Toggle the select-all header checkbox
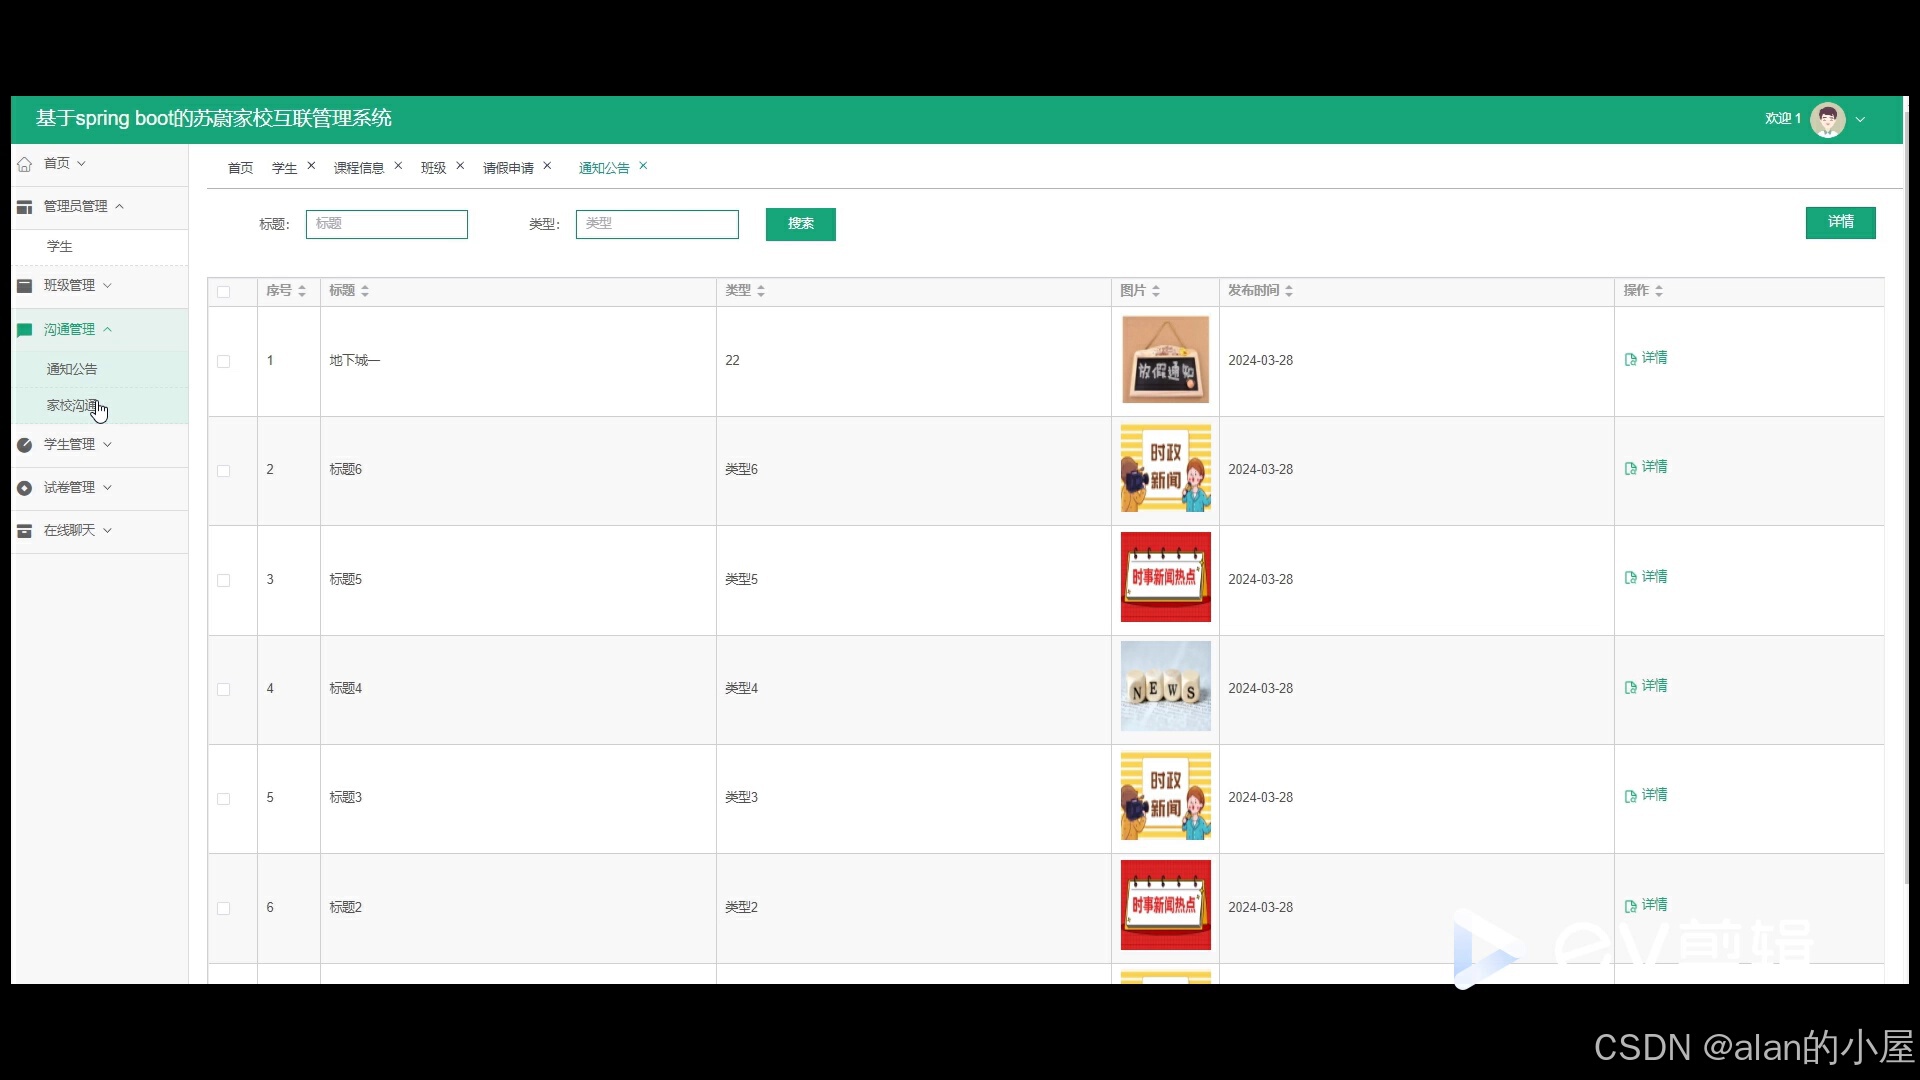The image size is (1920, 1080). coord(224,292)
